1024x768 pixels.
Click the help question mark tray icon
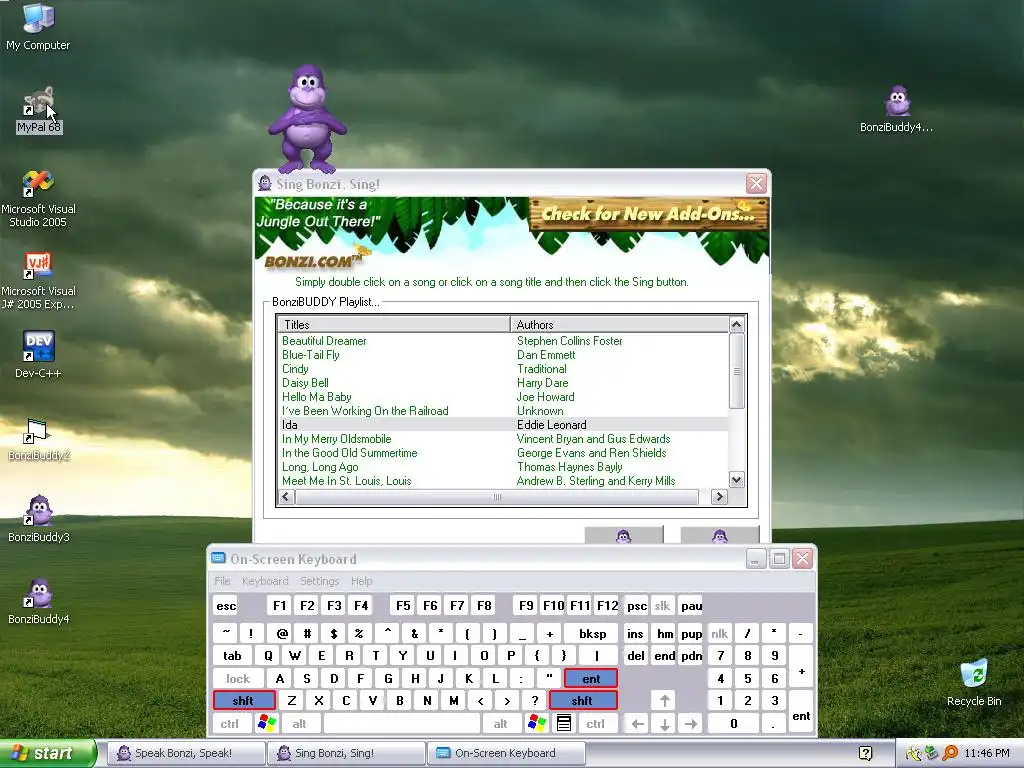tap(865, 753)
